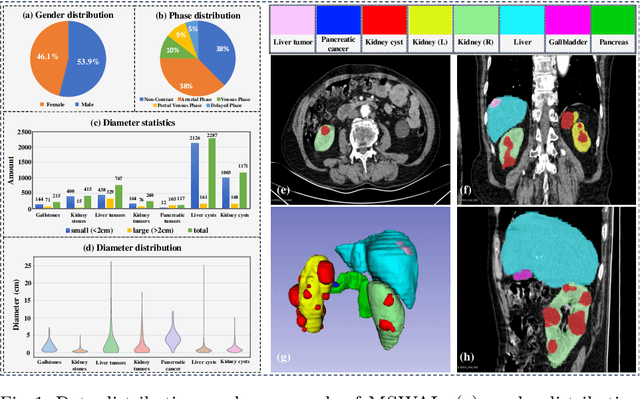Click the pink Liver tumor color swatch

pyautogui.click(x=293, y=20)
